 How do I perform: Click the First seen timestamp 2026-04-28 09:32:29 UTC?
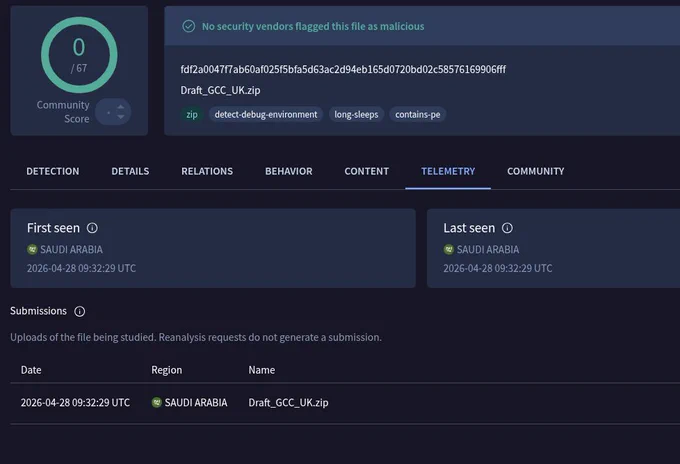point(82,268)
